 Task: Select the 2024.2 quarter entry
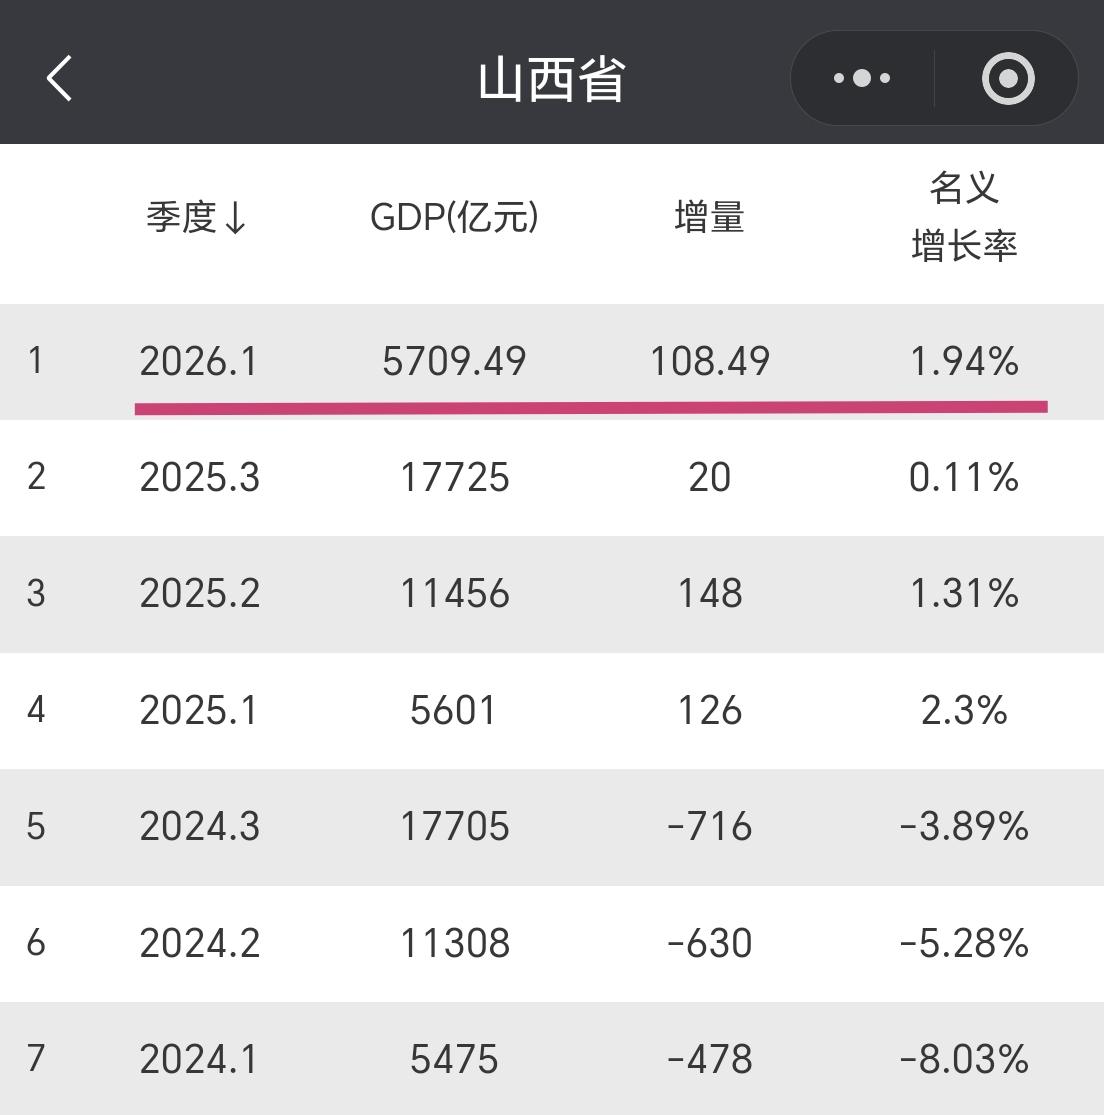pos(552,943)
